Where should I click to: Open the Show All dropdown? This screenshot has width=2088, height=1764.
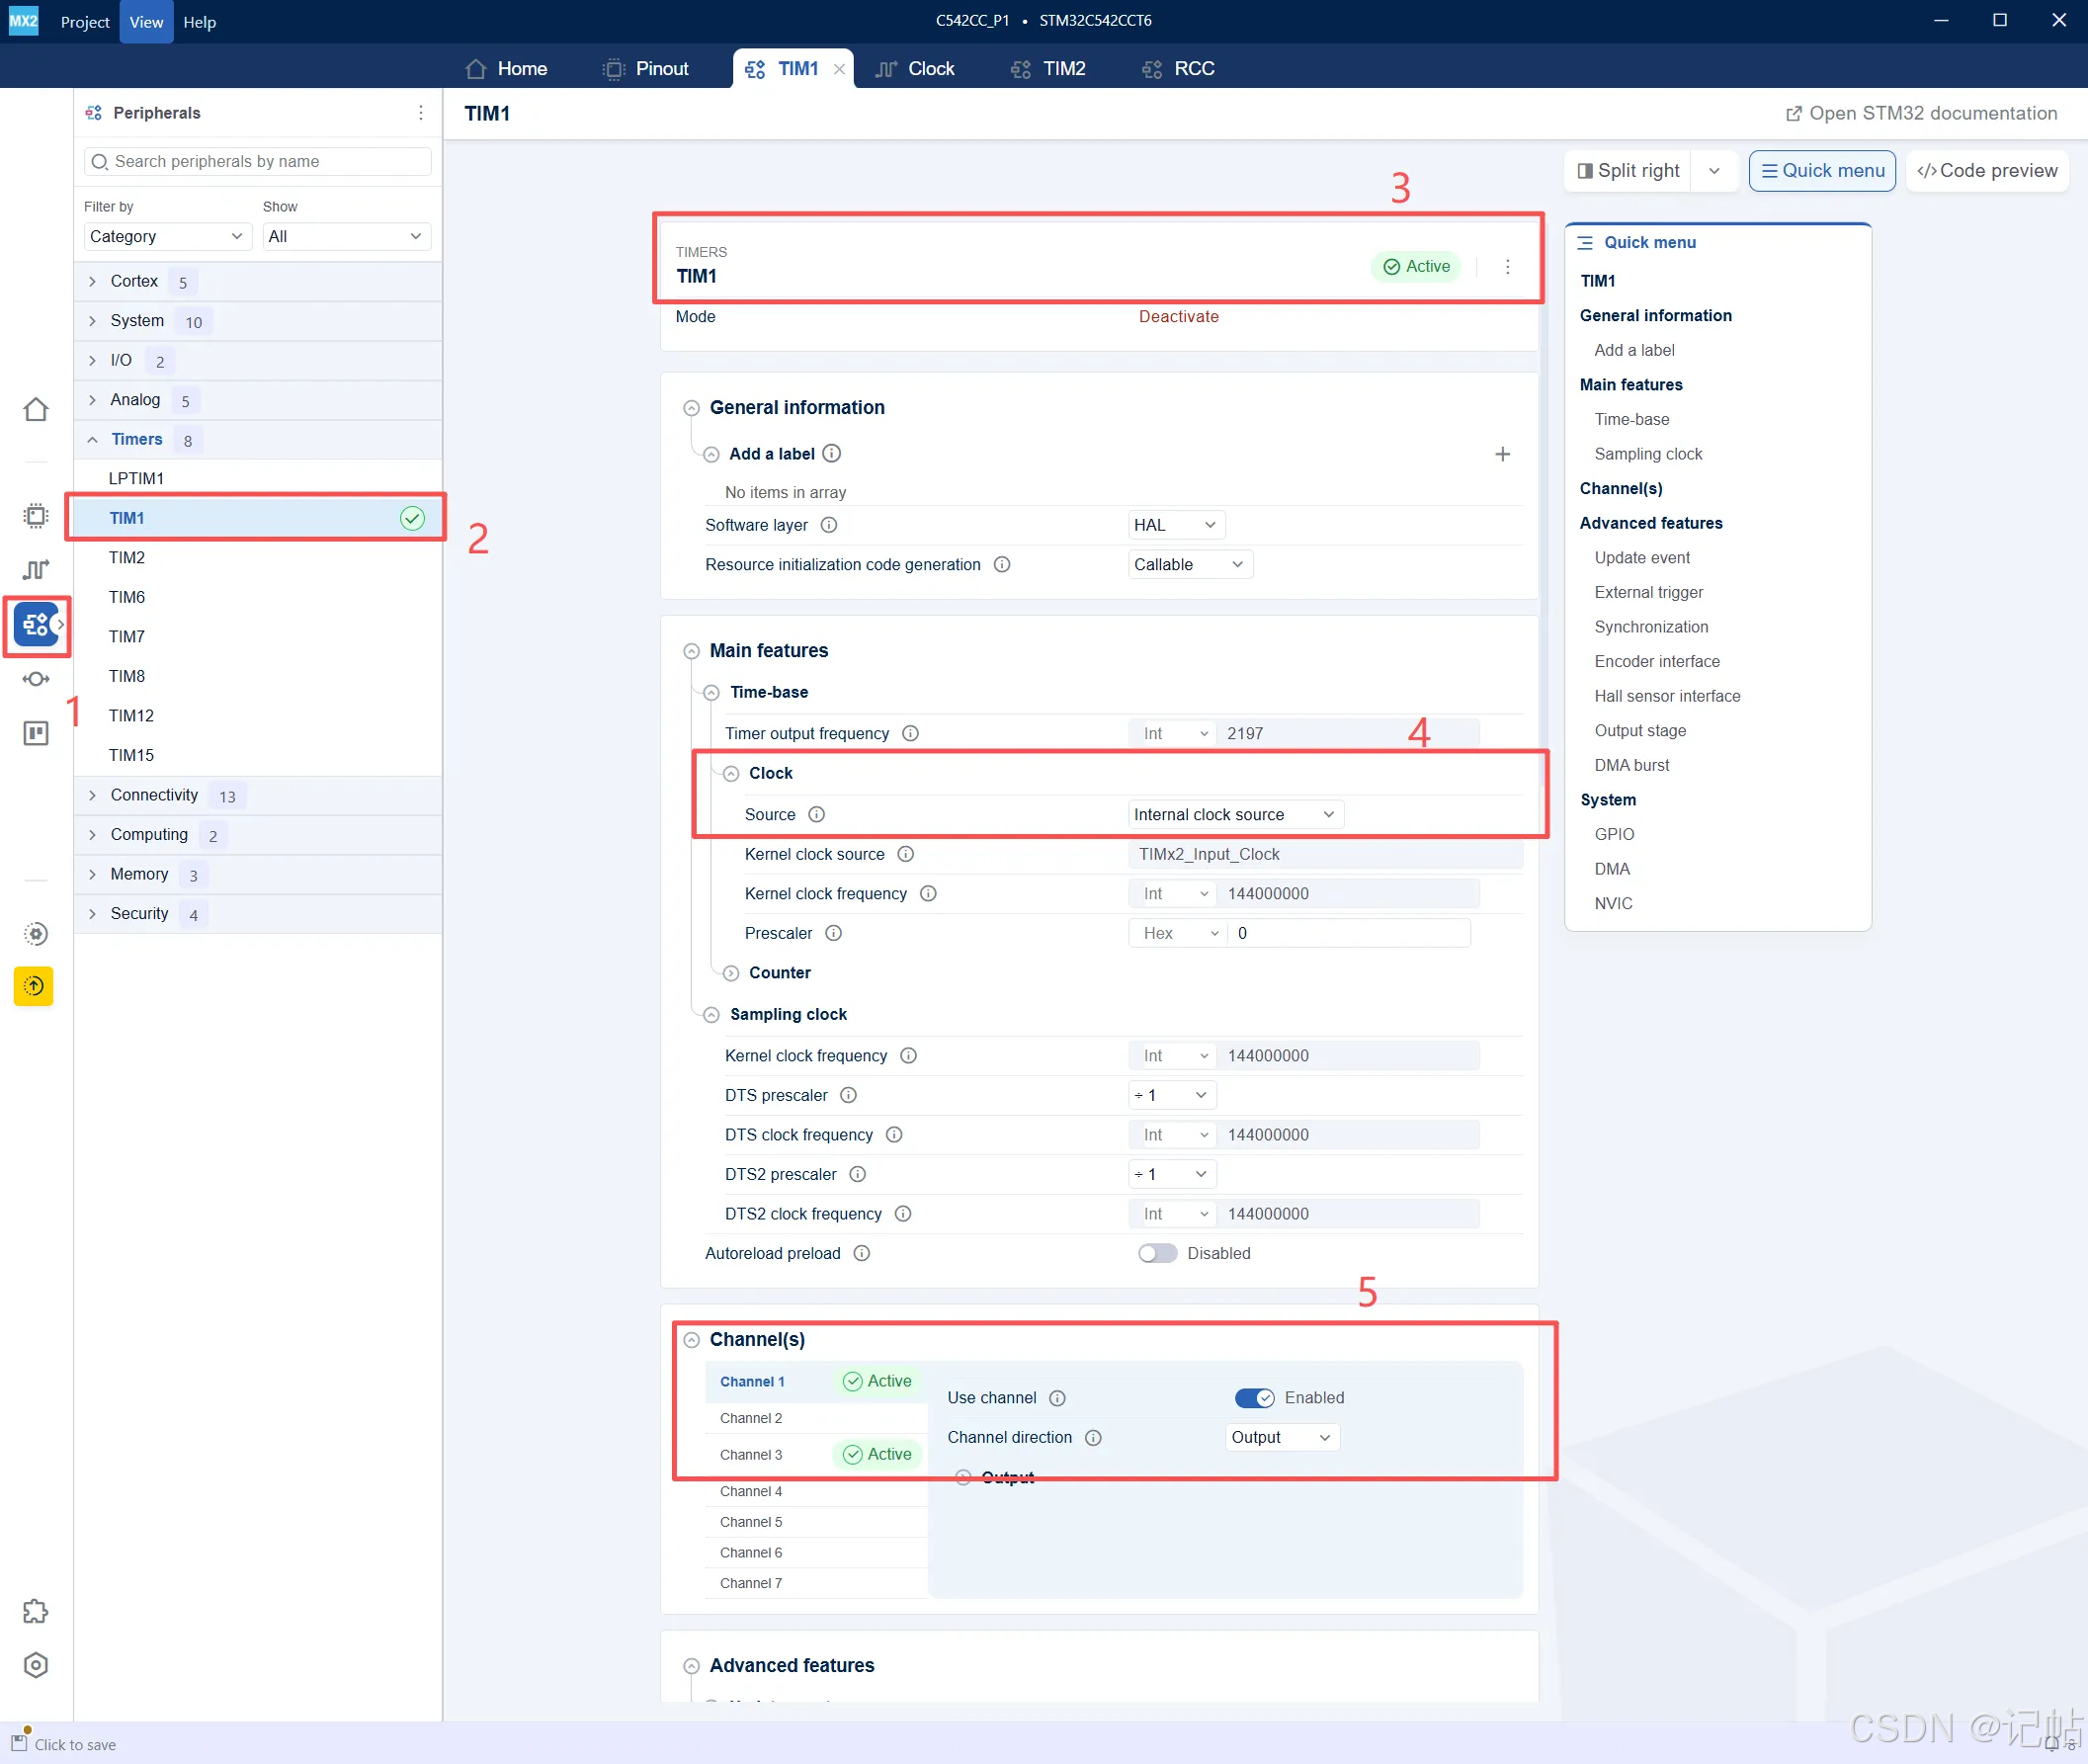point(346,237)
